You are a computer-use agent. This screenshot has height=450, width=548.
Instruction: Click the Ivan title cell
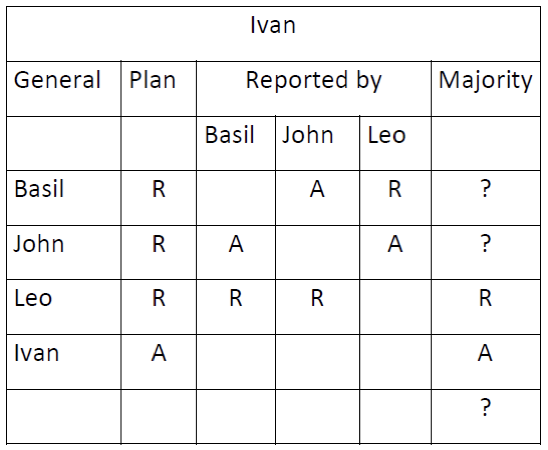pyautogui.click(x=273, y=34)
